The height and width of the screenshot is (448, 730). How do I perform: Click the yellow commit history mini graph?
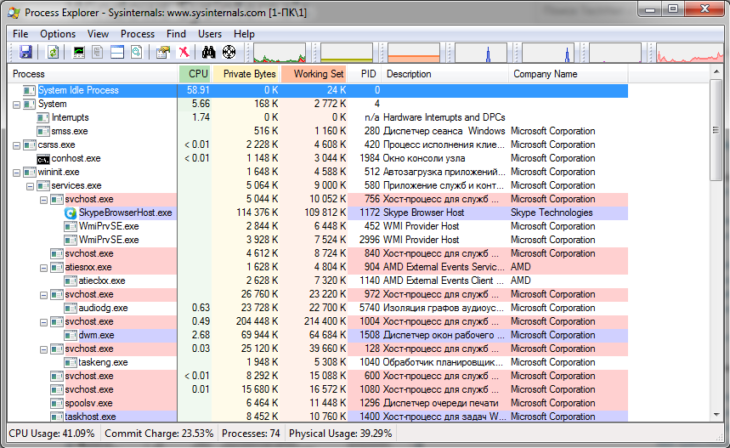[347, 53]
